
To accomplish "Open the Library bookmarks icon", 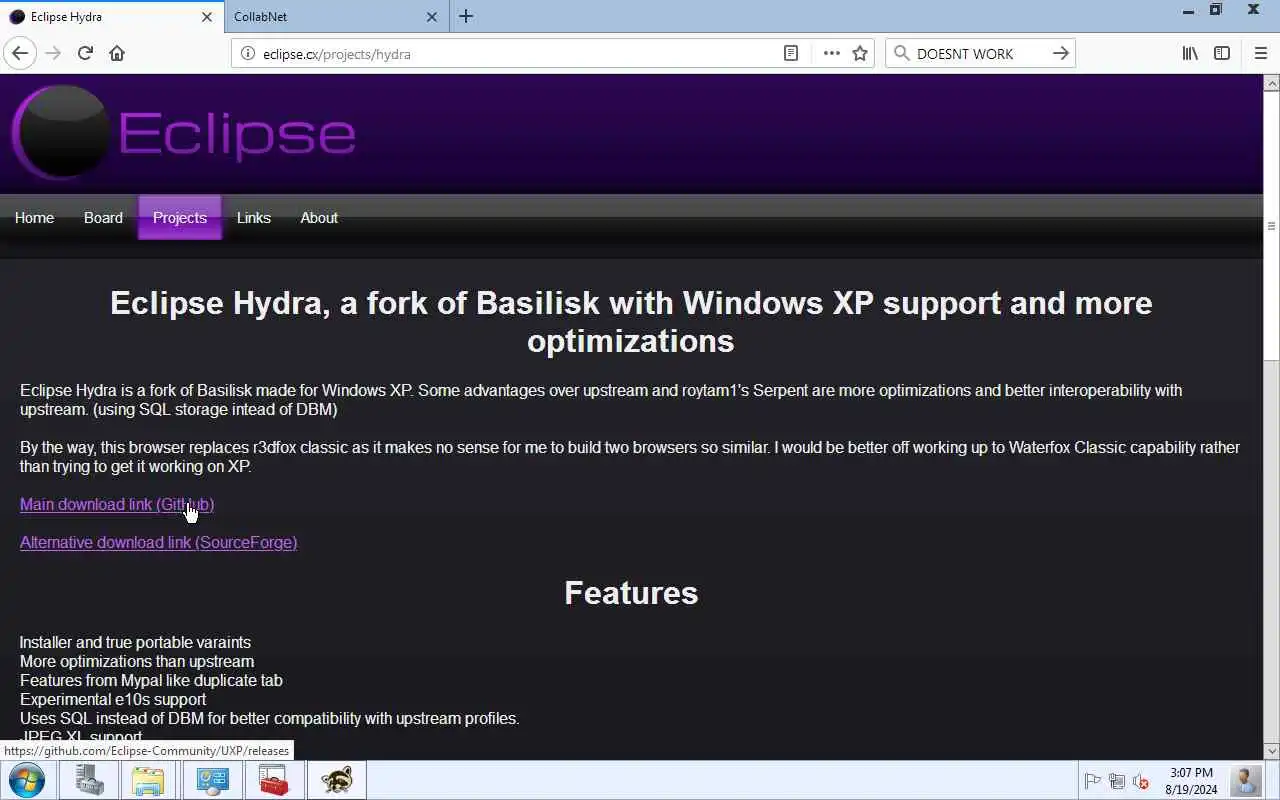I will [x=1190, y=54].
